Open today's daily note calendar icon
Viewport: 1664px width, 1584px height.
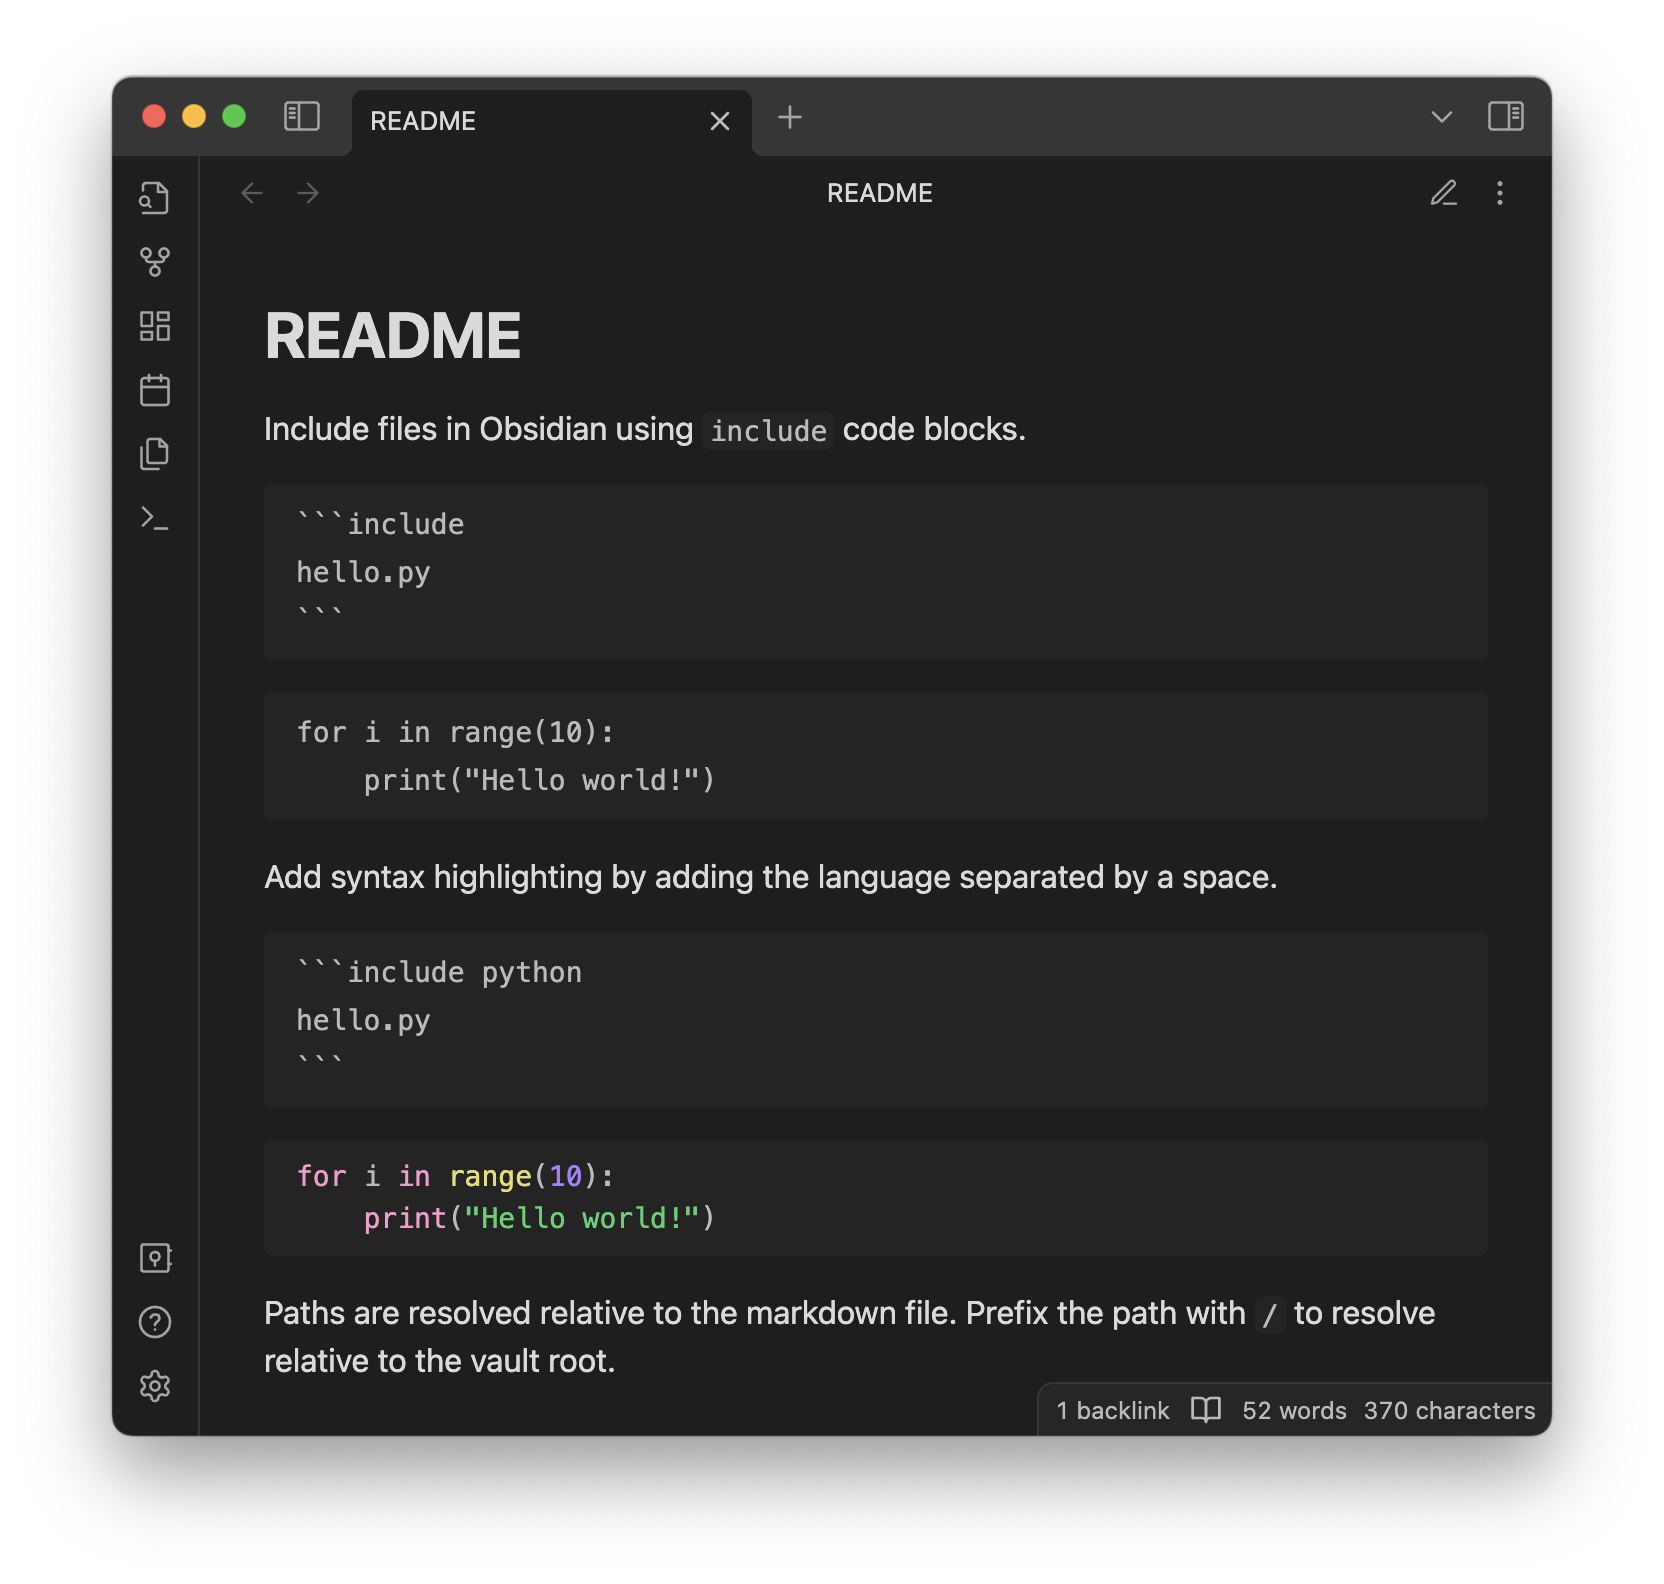pos(155,390)
